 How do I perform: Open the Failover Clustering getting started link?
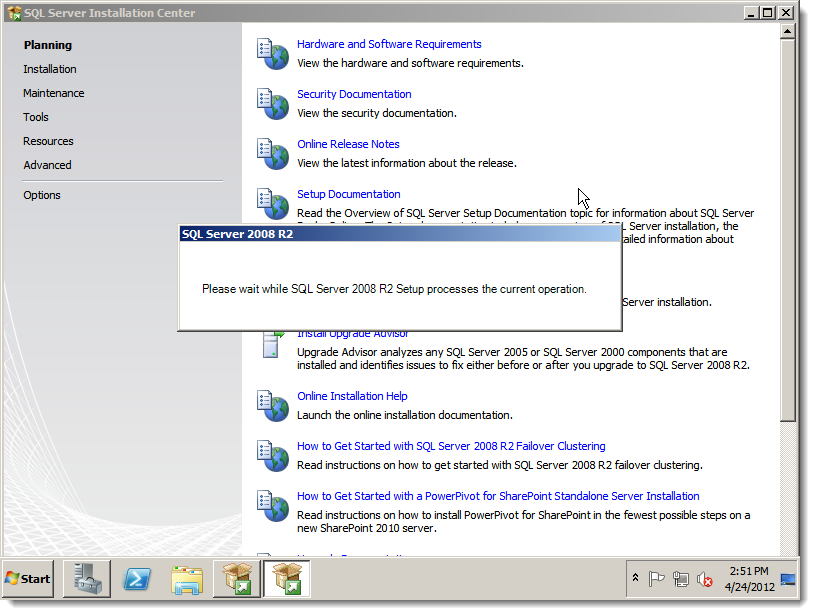pyautogui.click(x=451, y=446)
